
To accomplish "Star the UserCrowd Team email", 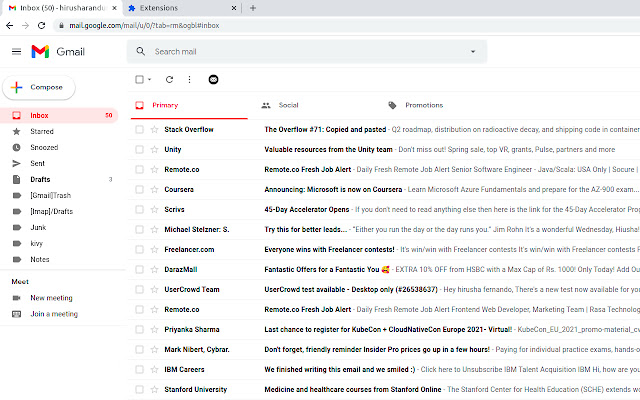I will tap(154, 289).
